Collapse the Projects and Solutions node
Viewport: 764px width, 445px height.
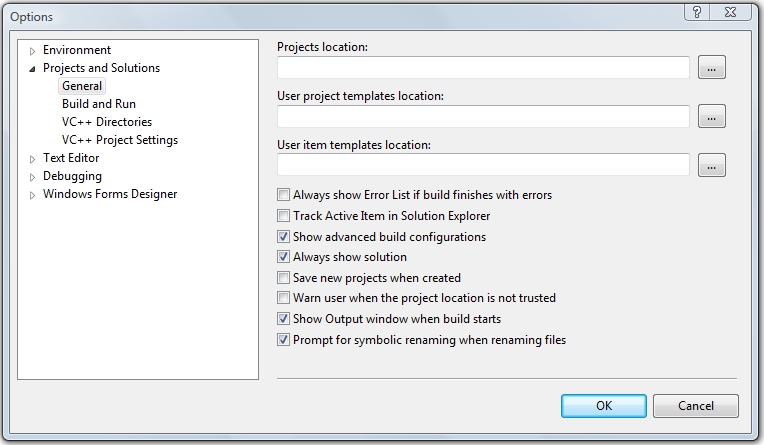[33, 69]
